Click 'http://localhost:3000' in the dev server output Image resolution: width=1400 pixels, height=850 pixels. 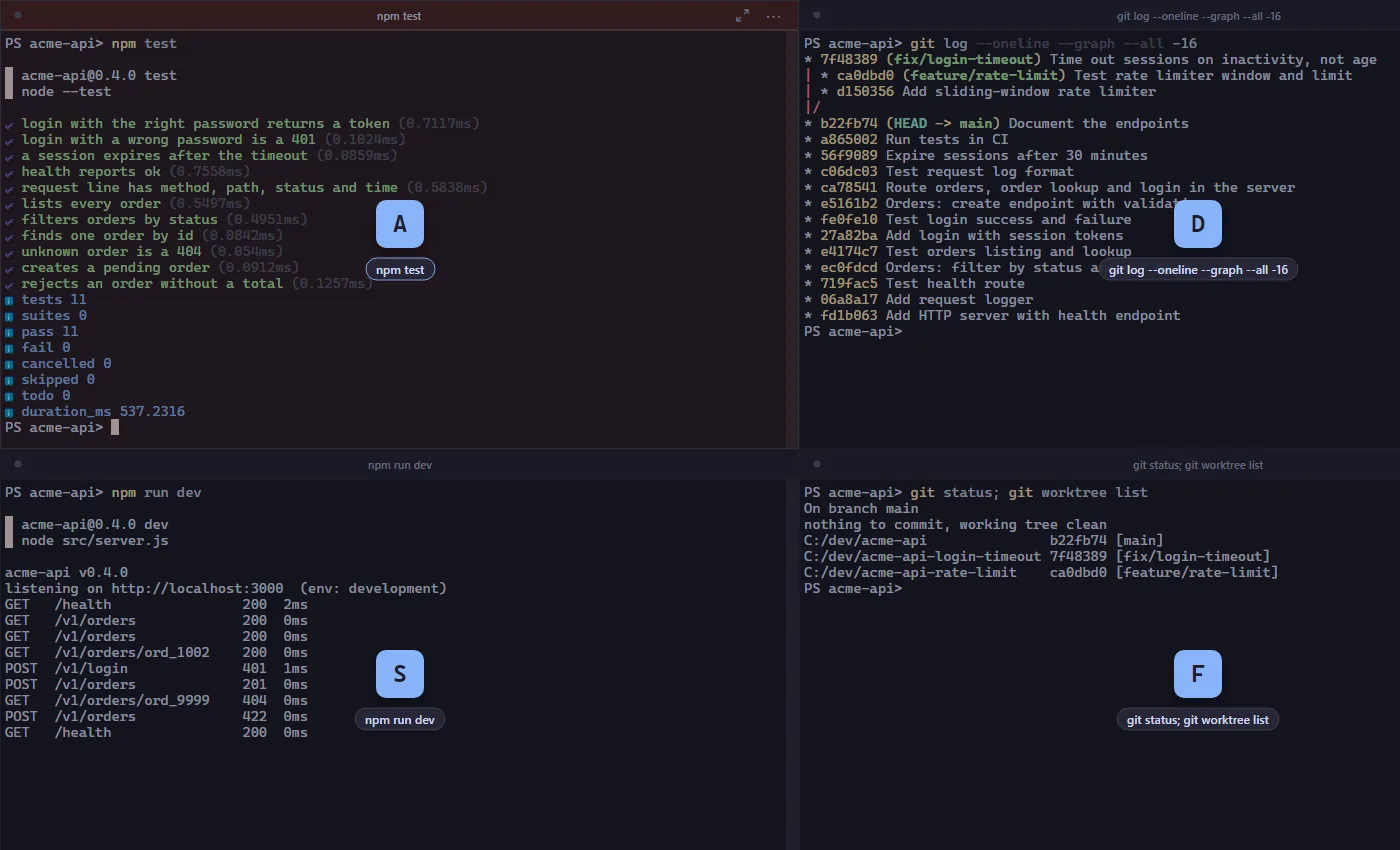pyautogui.click(x=197, y=589)
